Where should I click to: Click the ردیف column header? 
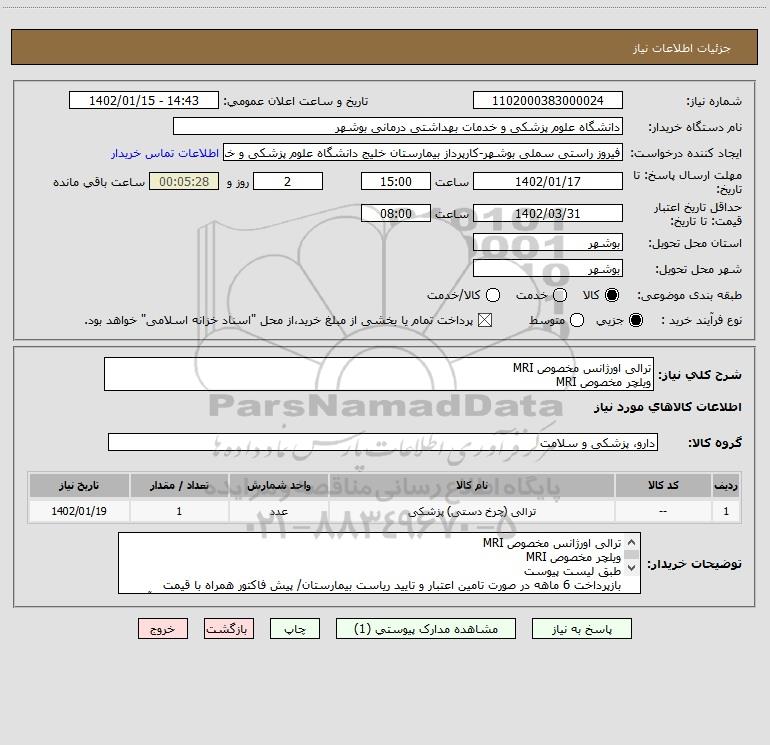[x=726, y=485]
